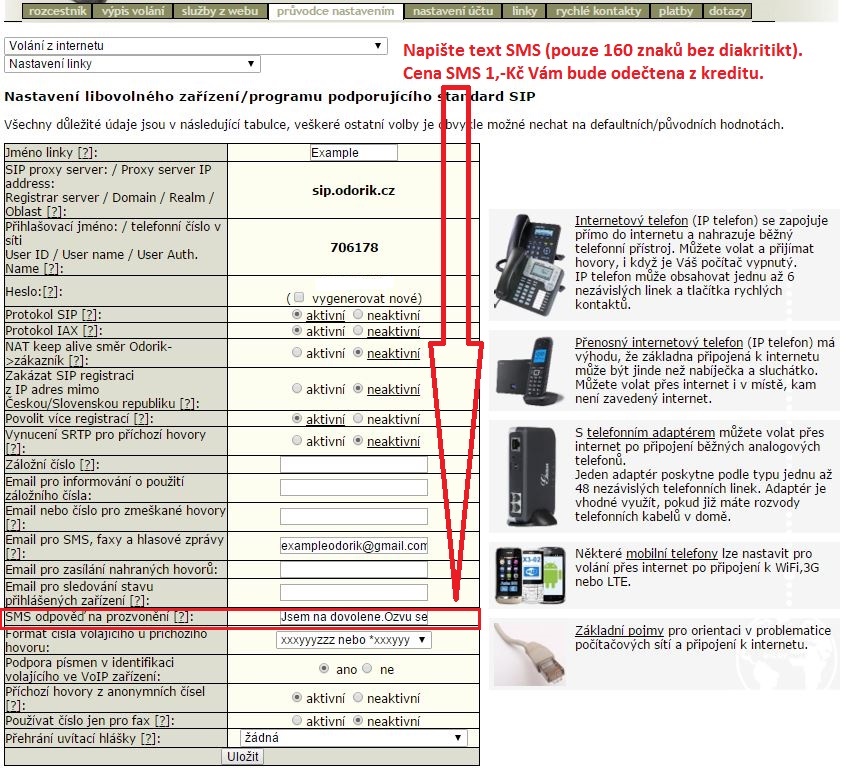
Task: Select Povolit více registrací aktivní radio
Action: coord(297,419)
